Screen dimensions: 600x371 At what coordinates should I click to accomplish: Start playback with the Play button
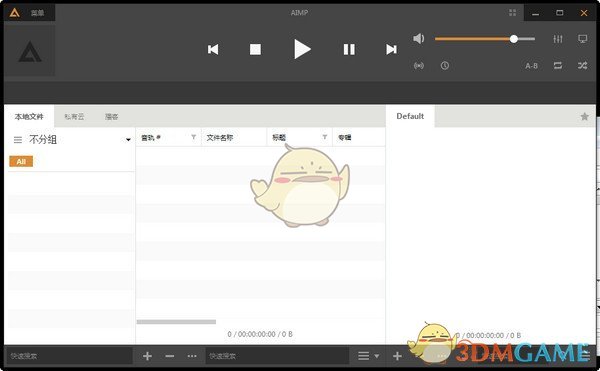pyautogui.click(x=302, y=49)
